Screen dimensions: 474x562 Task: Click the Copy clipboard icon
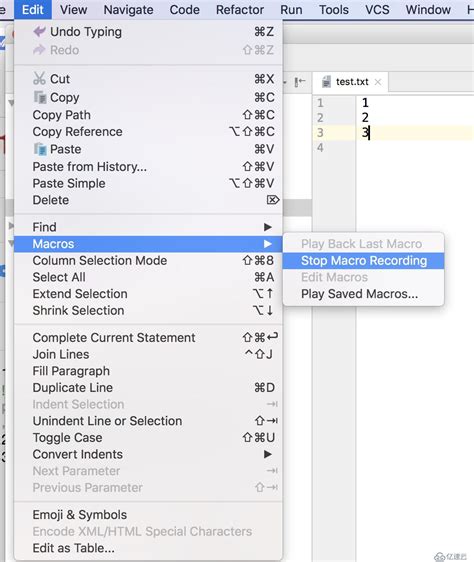40,97
